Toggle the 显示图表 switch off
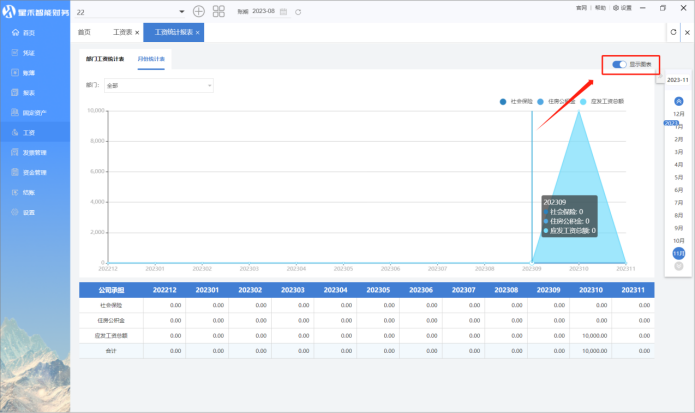Image resolution: width=695 pixels, height=413 pixels. tap(620, 65)
